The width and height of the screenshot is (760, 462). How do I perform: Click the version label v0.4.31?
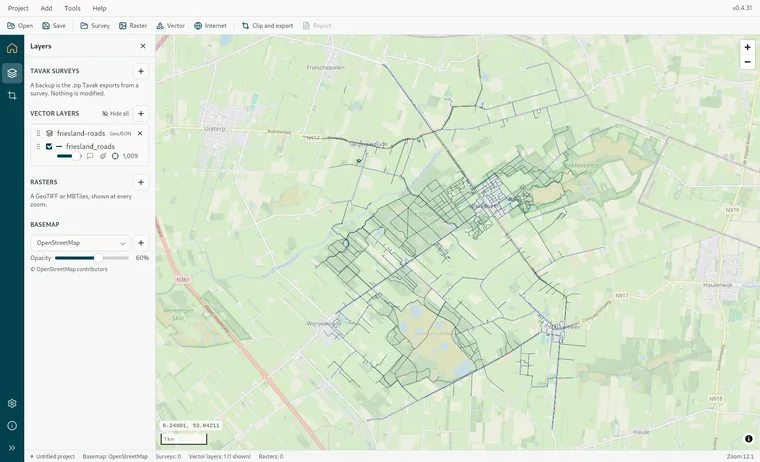[742, 8]
